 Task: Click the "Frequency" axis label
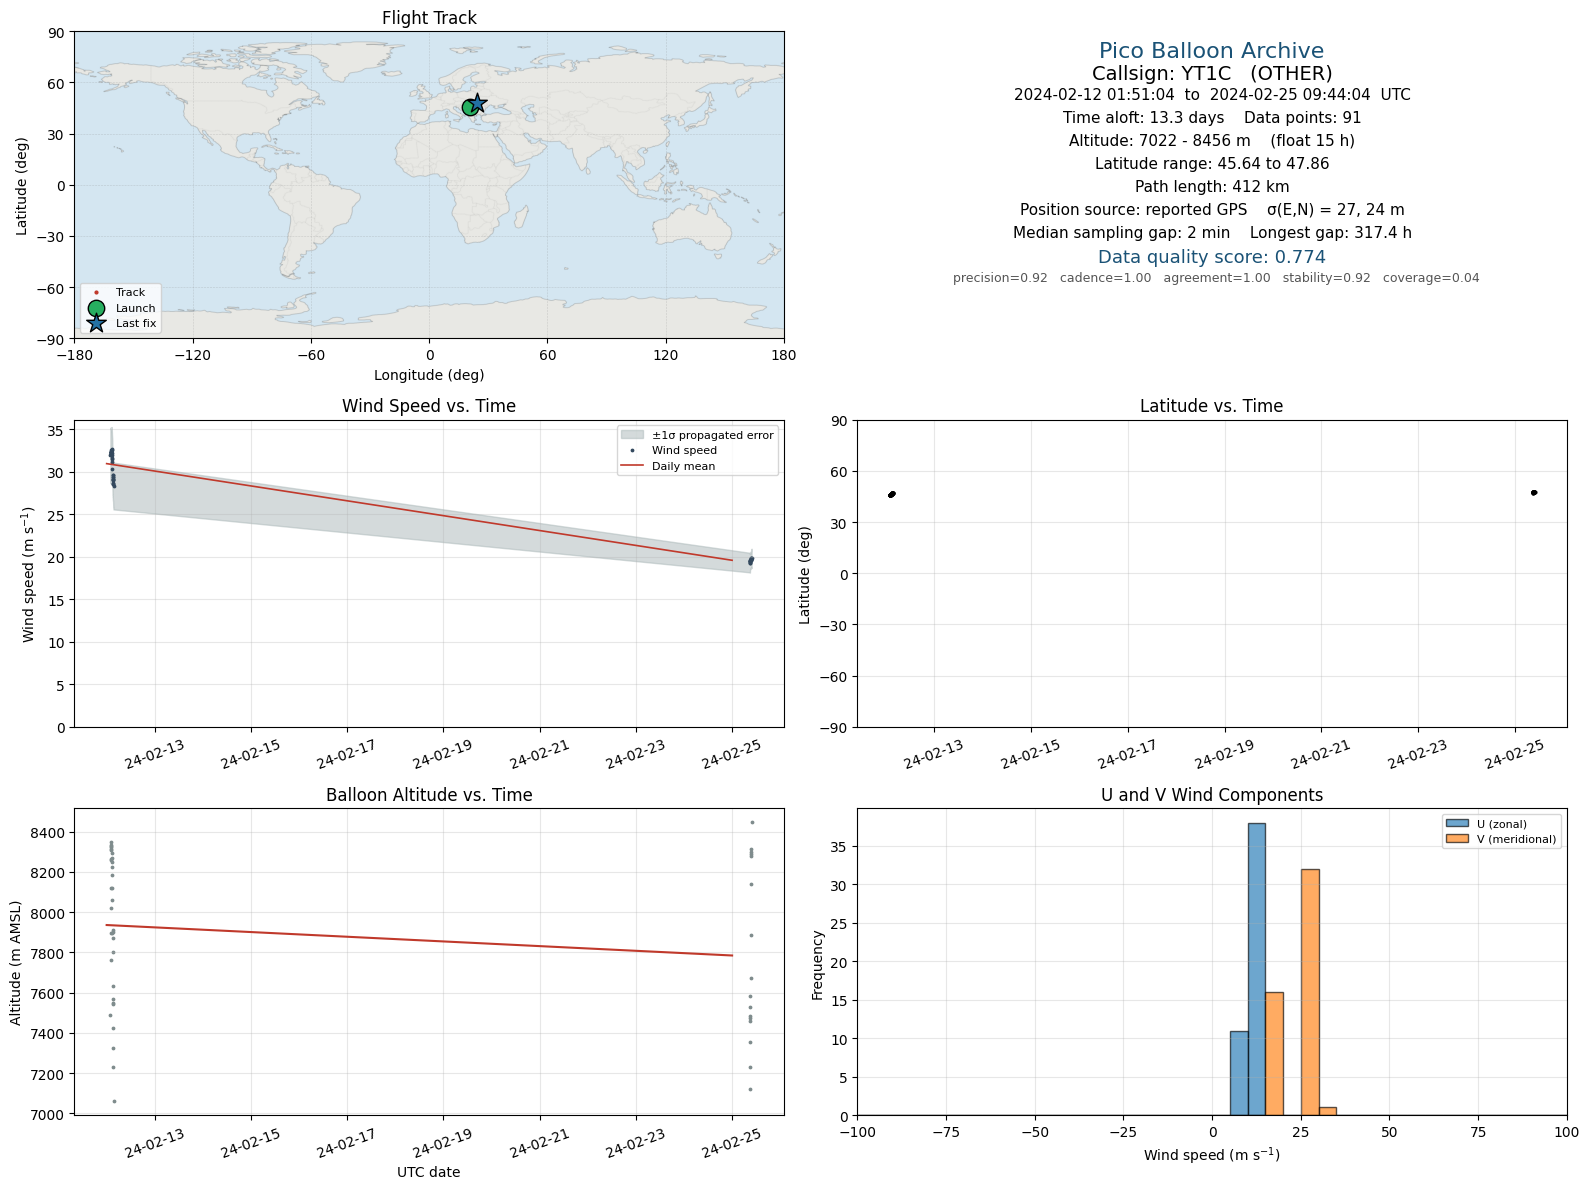[x=818, y=965]
